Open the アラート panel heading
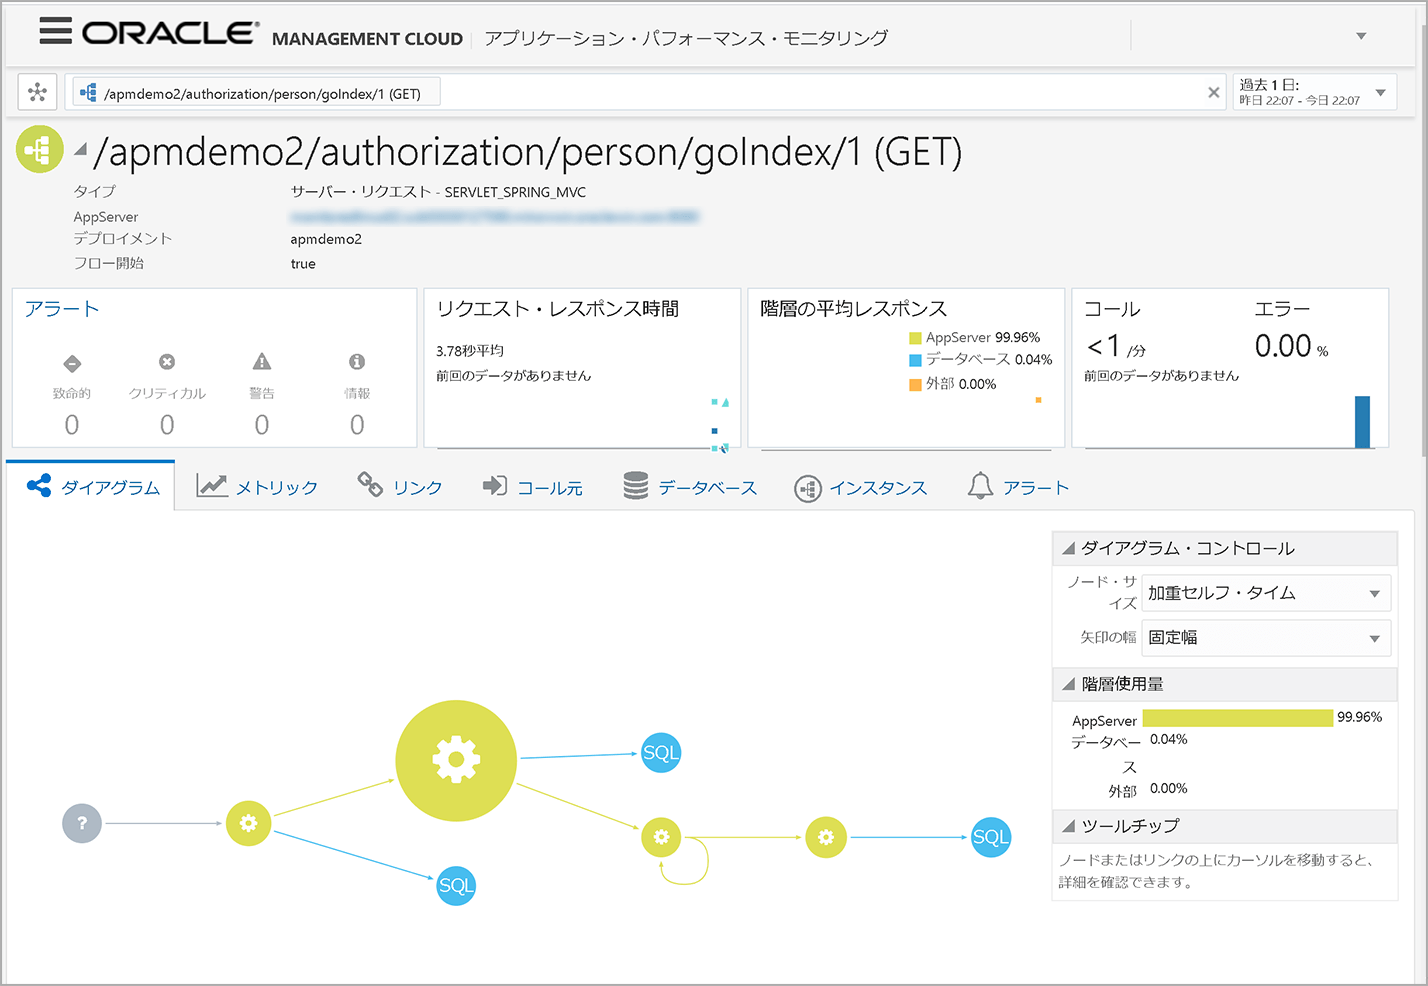 (x=62, y=309)
